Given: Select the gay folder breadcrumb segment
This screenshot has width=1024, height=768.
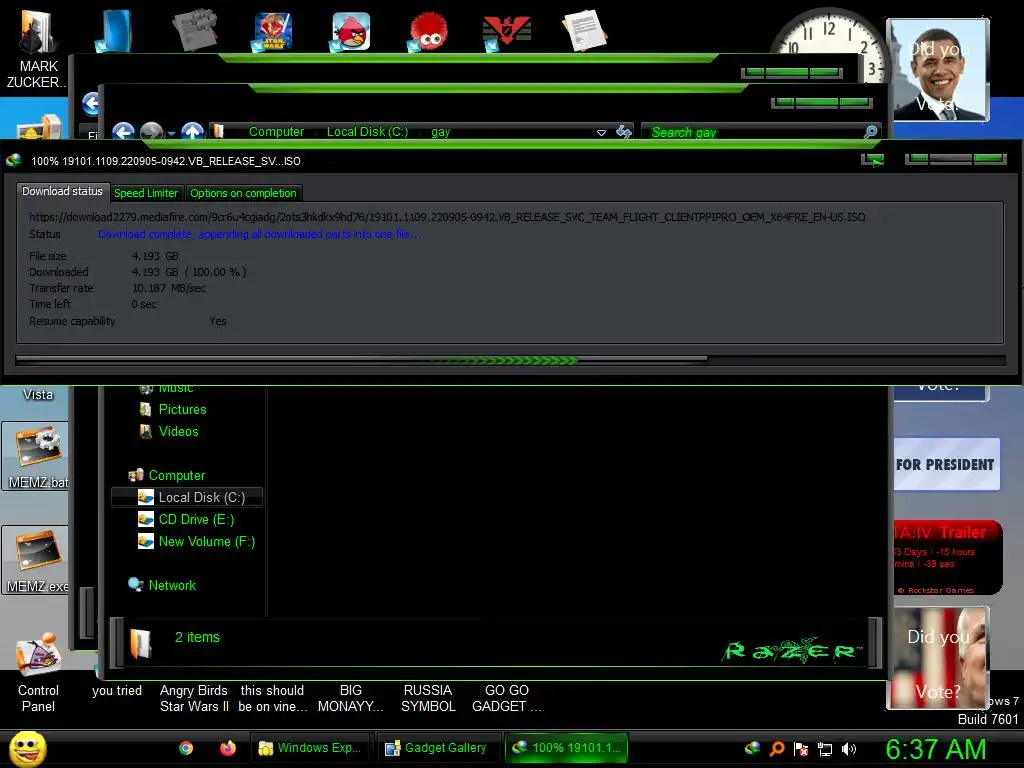Looking at the screenshot, I should click(441, 132).
